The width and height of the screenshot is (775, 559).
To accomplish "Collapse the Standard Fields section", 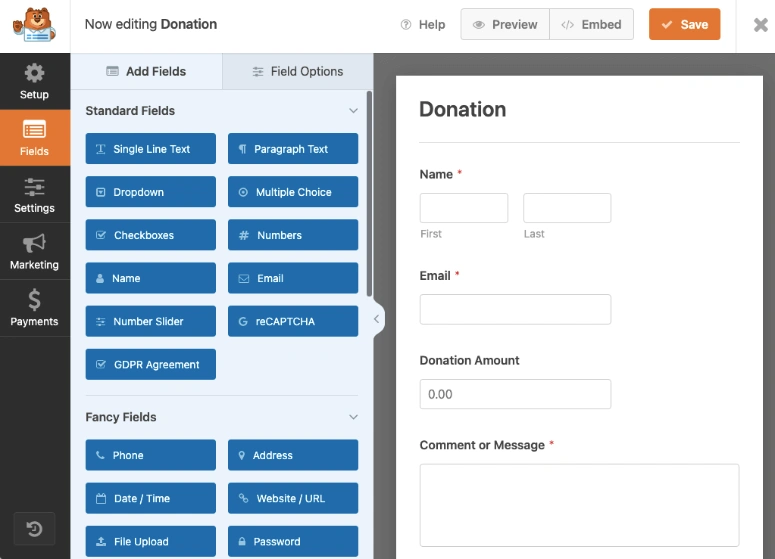I will [x=353, y=111].
